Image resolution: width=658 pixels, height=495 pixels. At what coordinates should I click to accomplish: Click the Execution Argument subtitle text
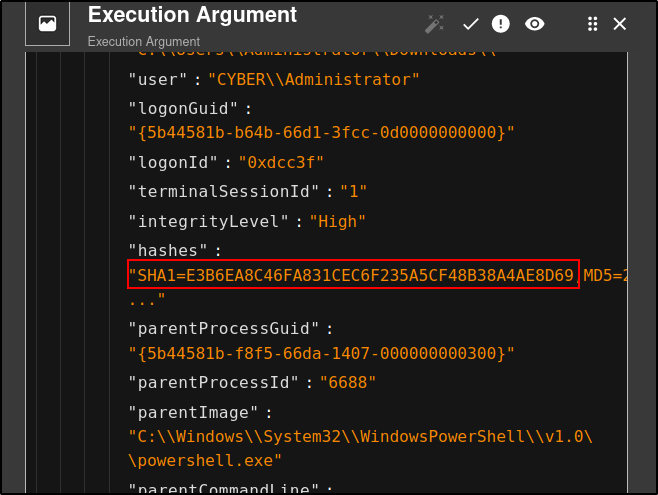point(144,42)
